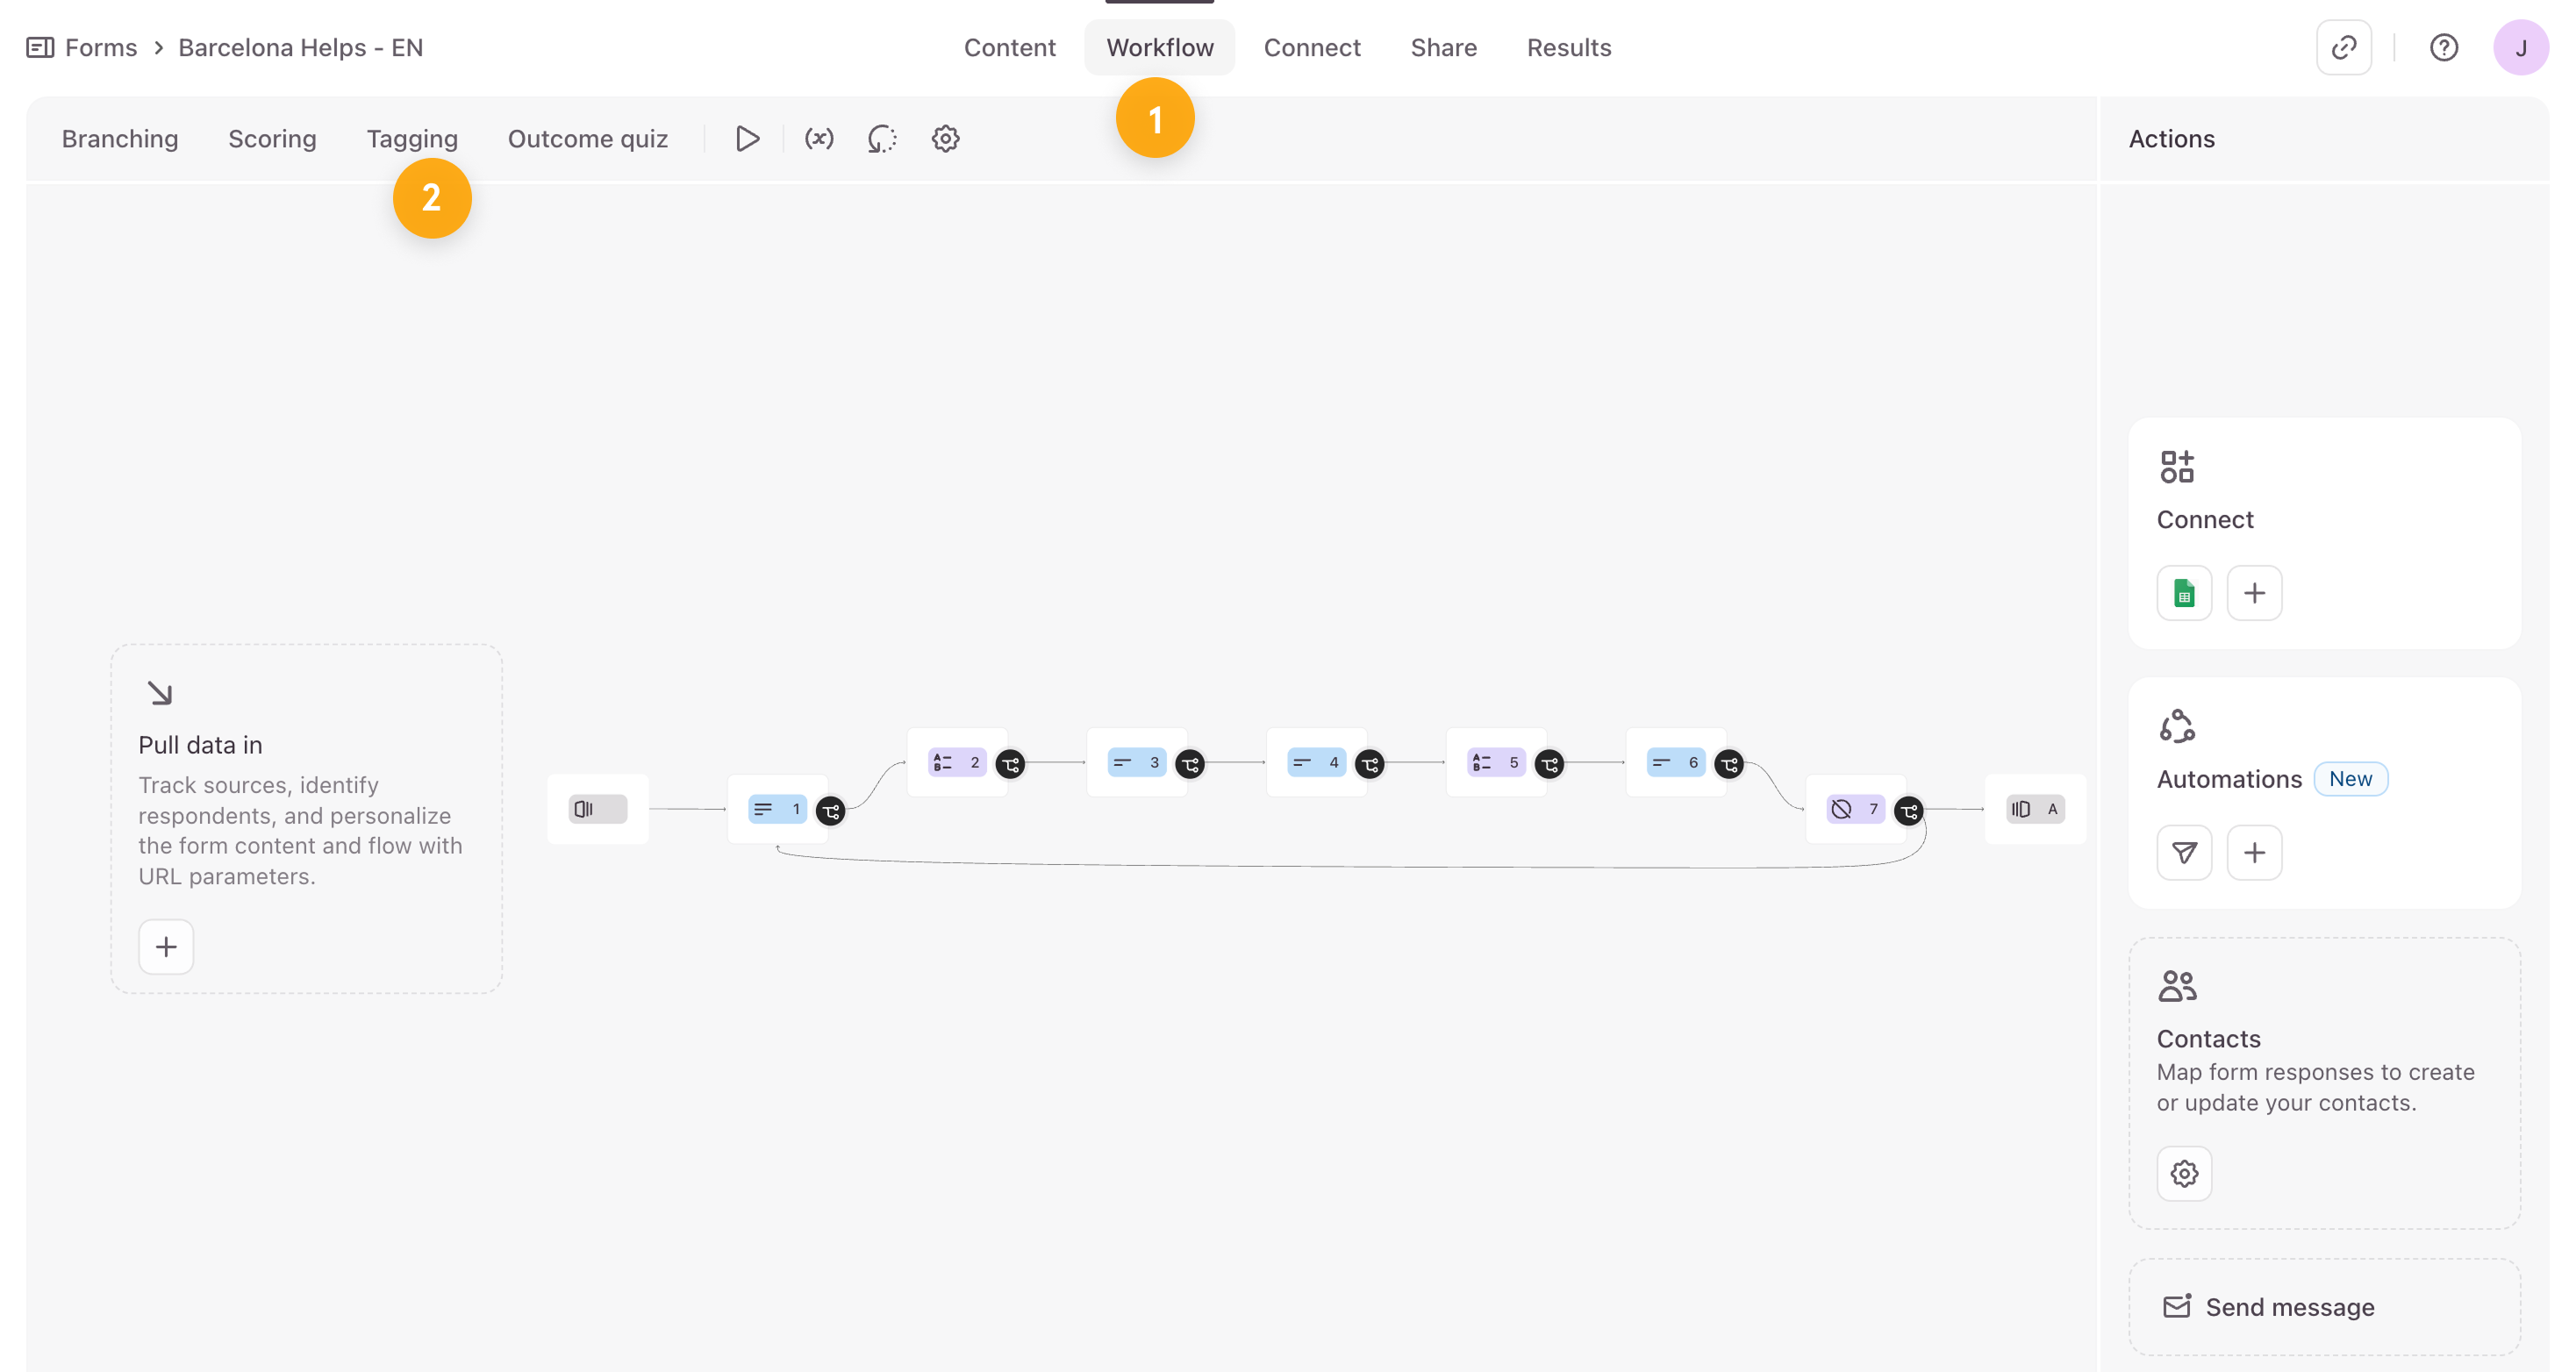The height and width of the screenshot is (1372, 2576).
Task: Select multiple choice node 2
Action: (956, 762)
